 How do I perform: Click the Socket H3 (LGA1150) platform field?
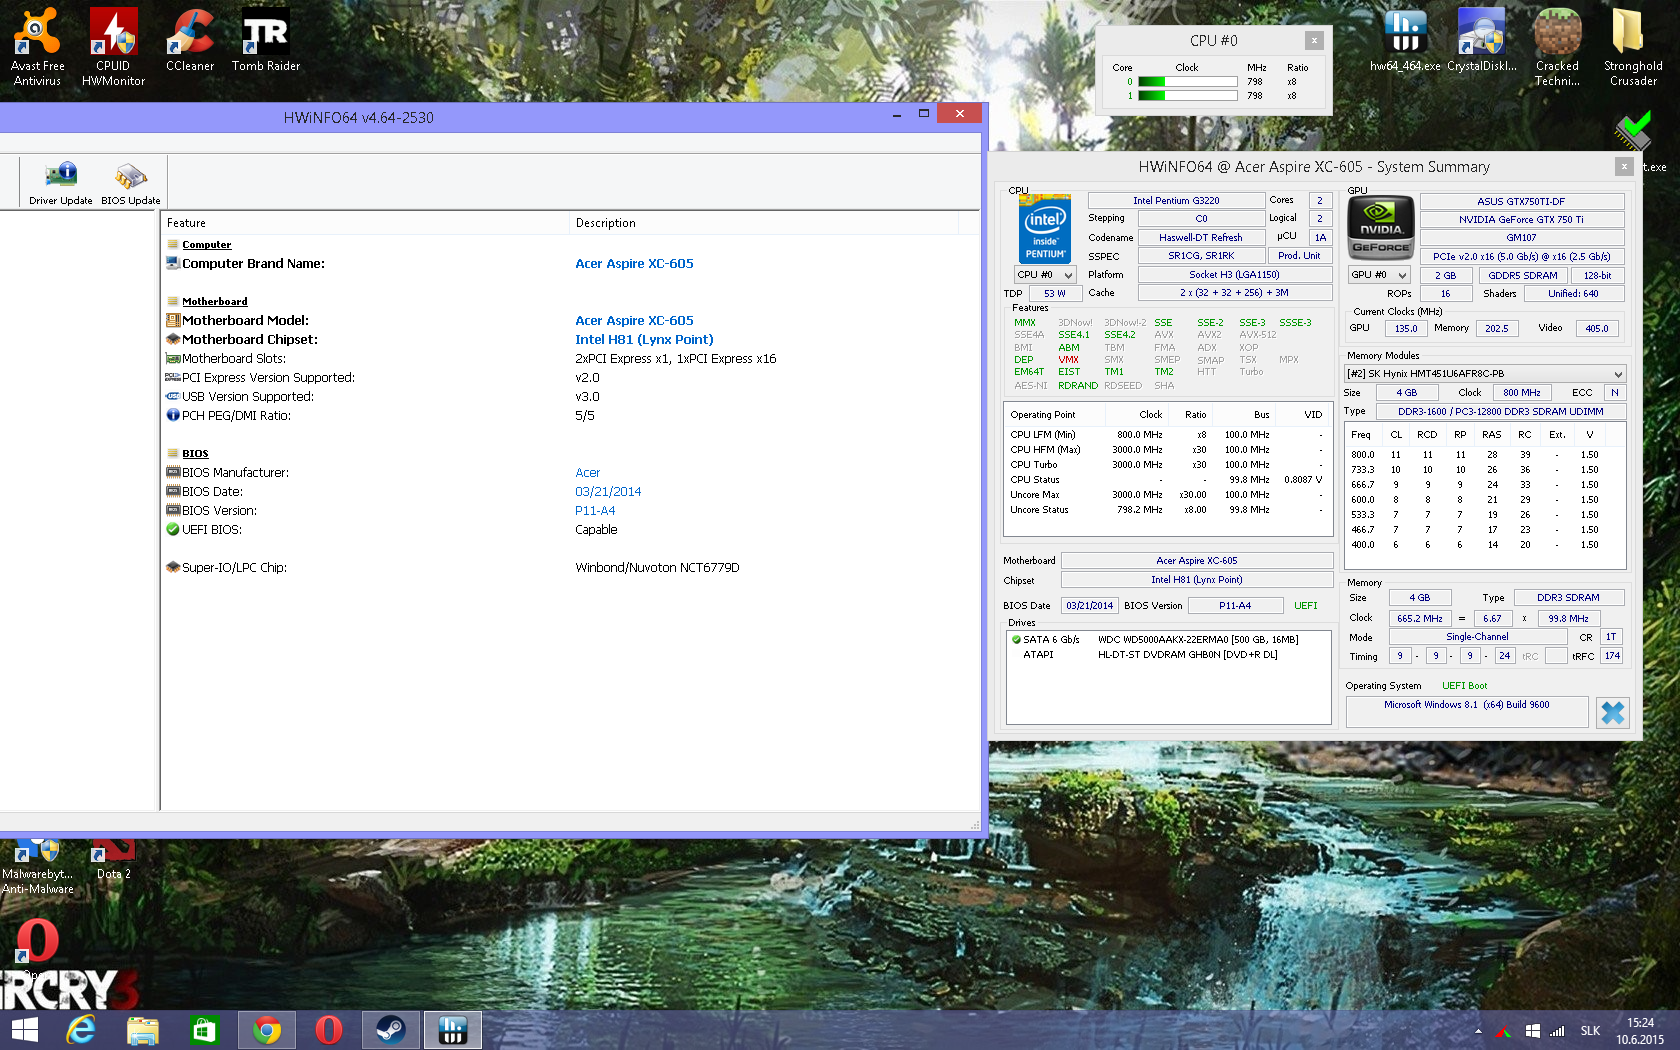[x=1234, y=275]
